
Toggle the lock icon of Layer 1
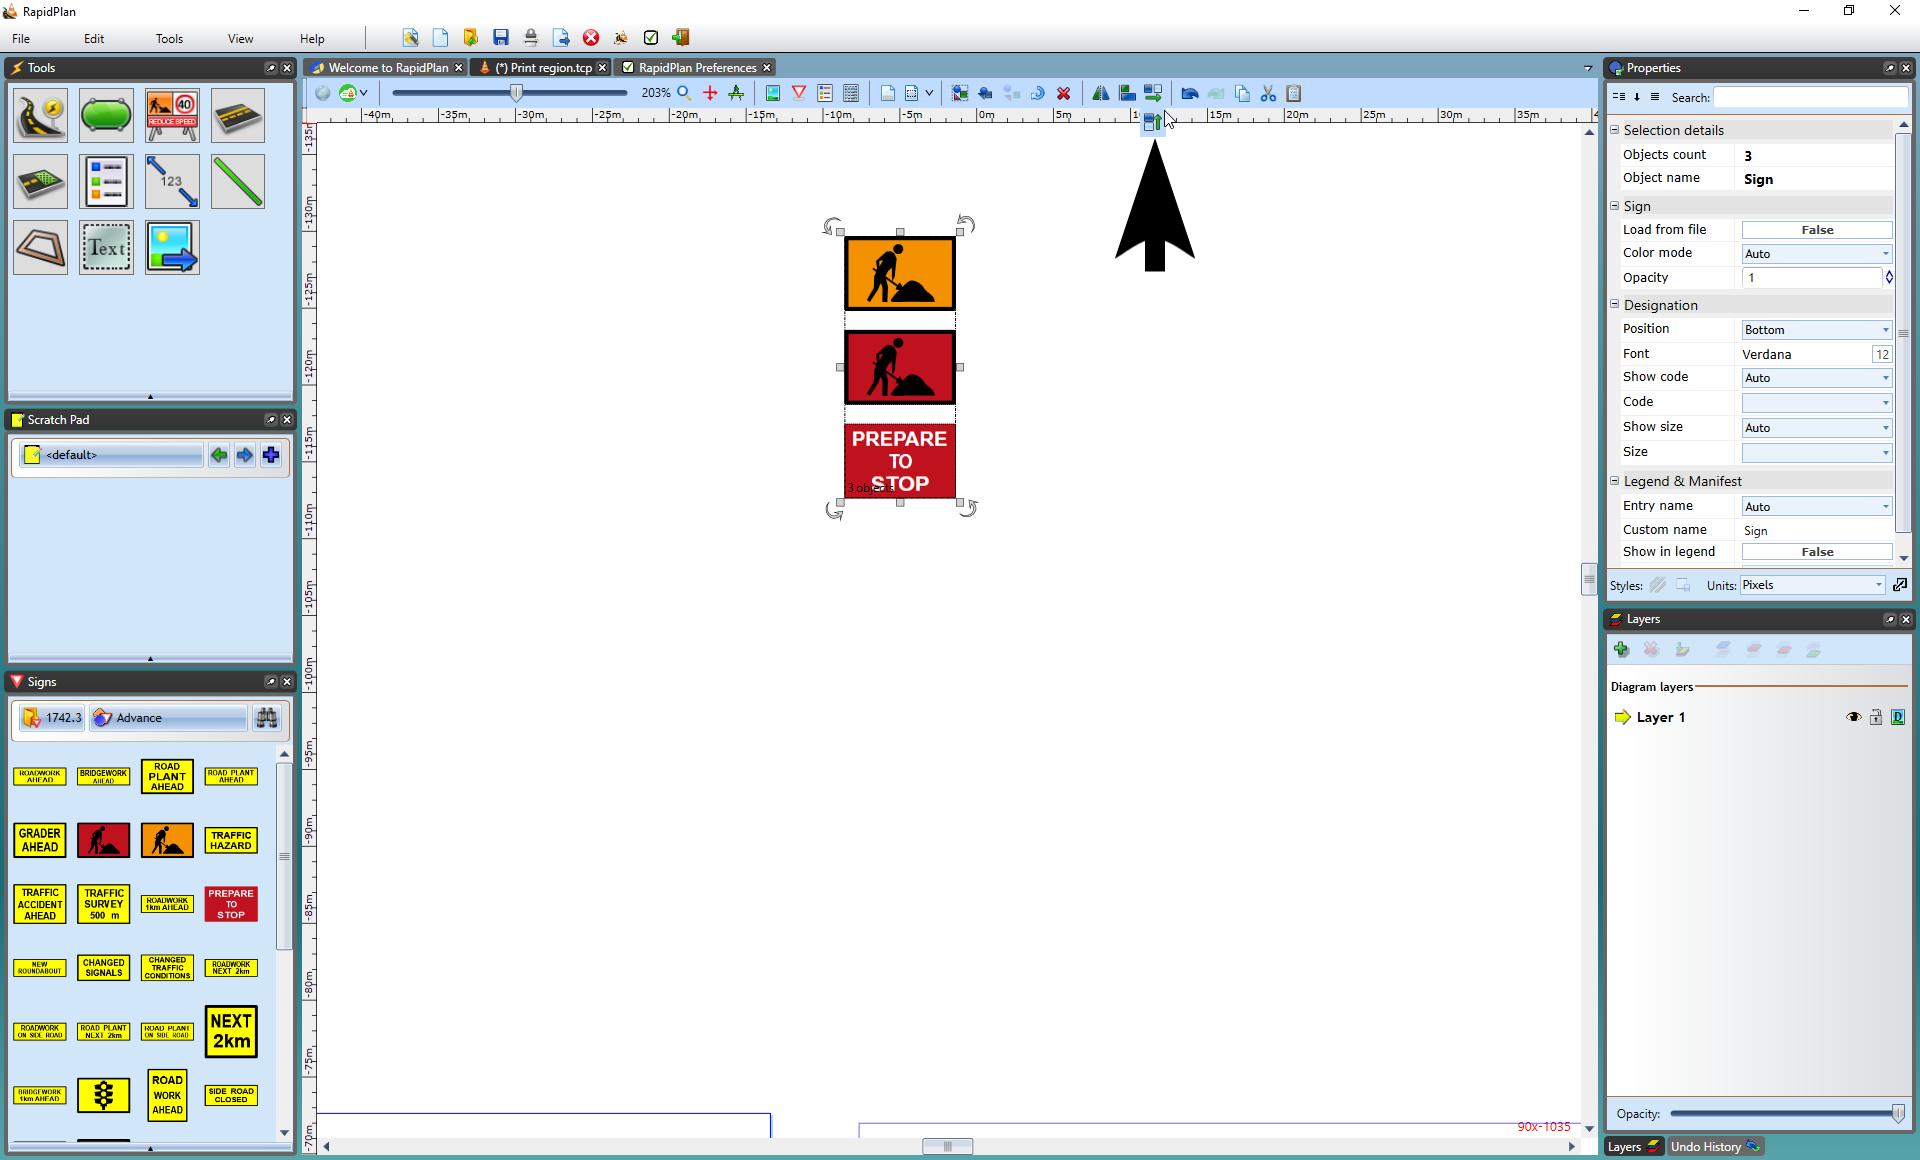[x=1876, y=717]
